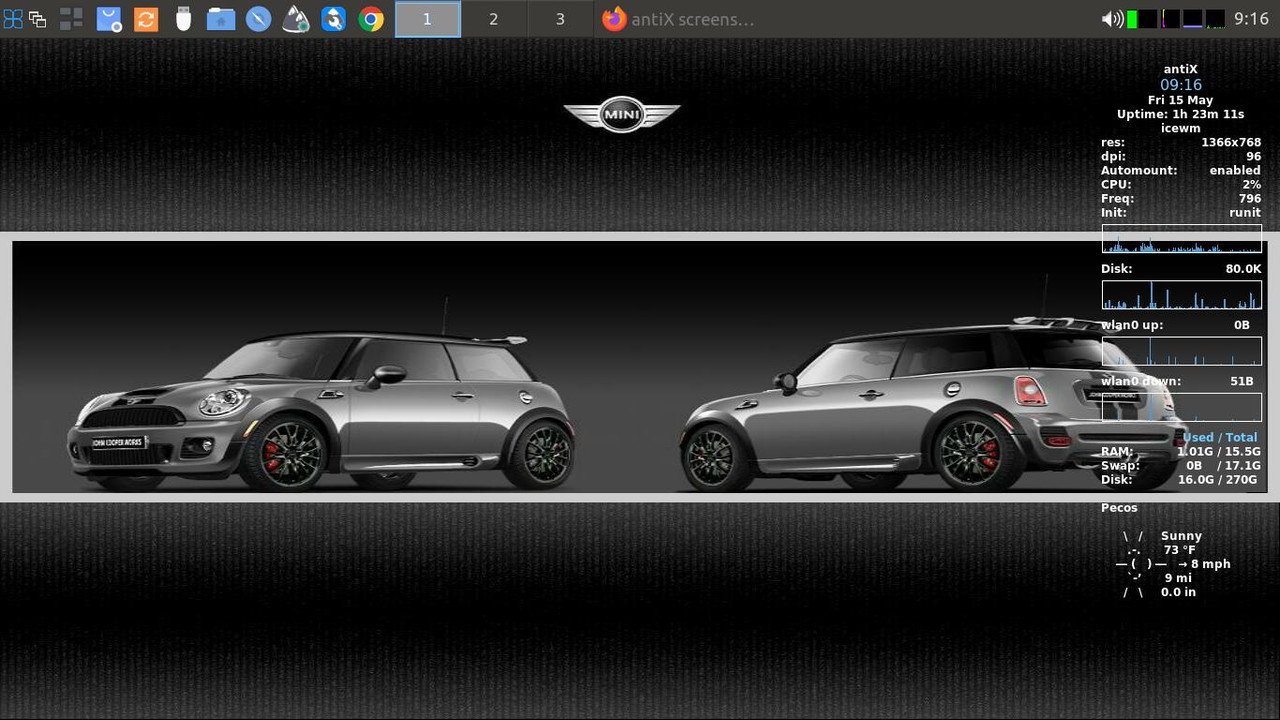
Task: Click the taskbar clock showing 9:16
Action: coord(1251,19)
